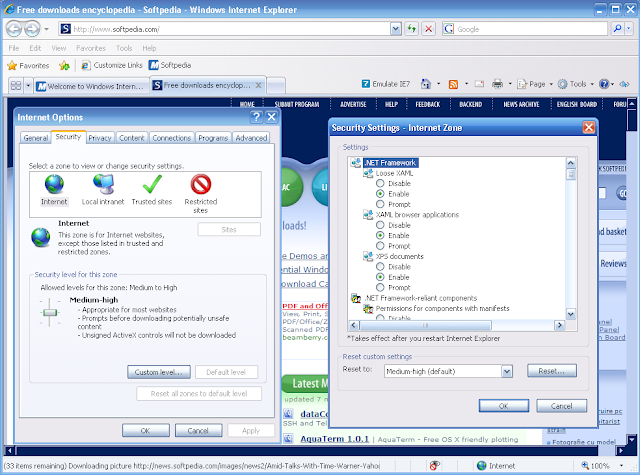Select the .NET Framework tree item
Viewport: 640px width, 475px height.
pos(391,162)
